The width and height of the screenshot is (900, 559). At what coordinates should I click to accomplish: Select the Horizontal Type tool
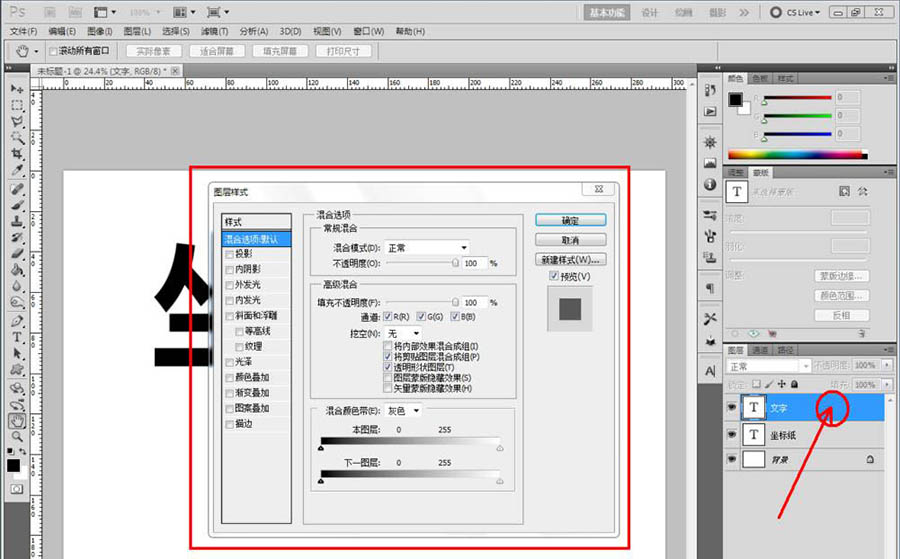point(17,337)
